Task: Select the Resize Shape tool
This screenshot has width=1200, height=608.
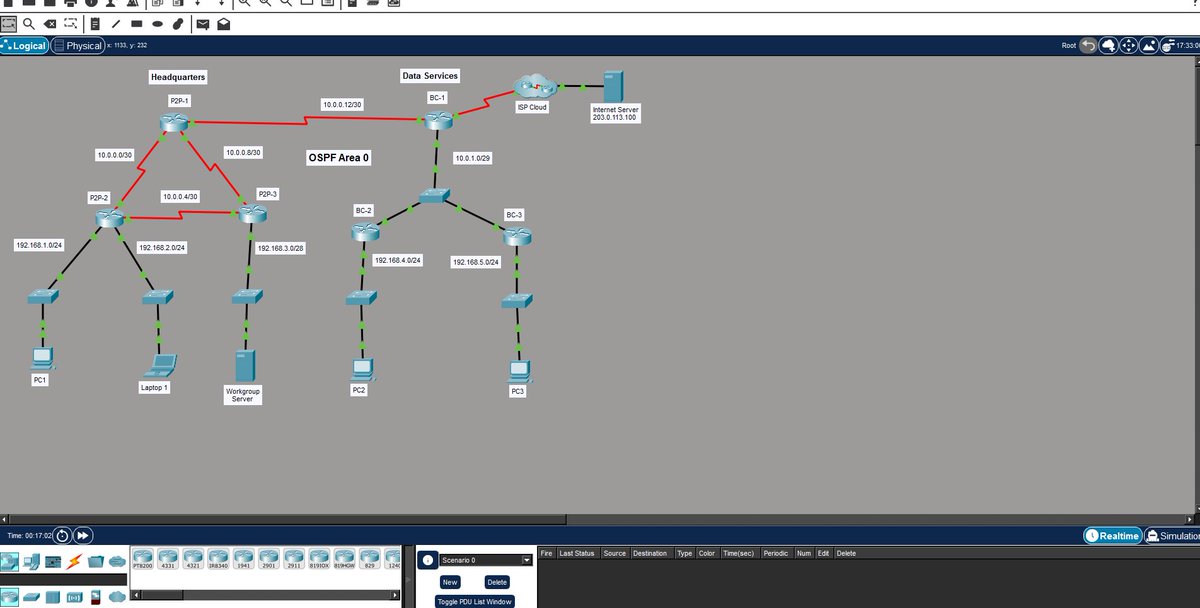Action: pyautogui.click(x=71, y=23)
